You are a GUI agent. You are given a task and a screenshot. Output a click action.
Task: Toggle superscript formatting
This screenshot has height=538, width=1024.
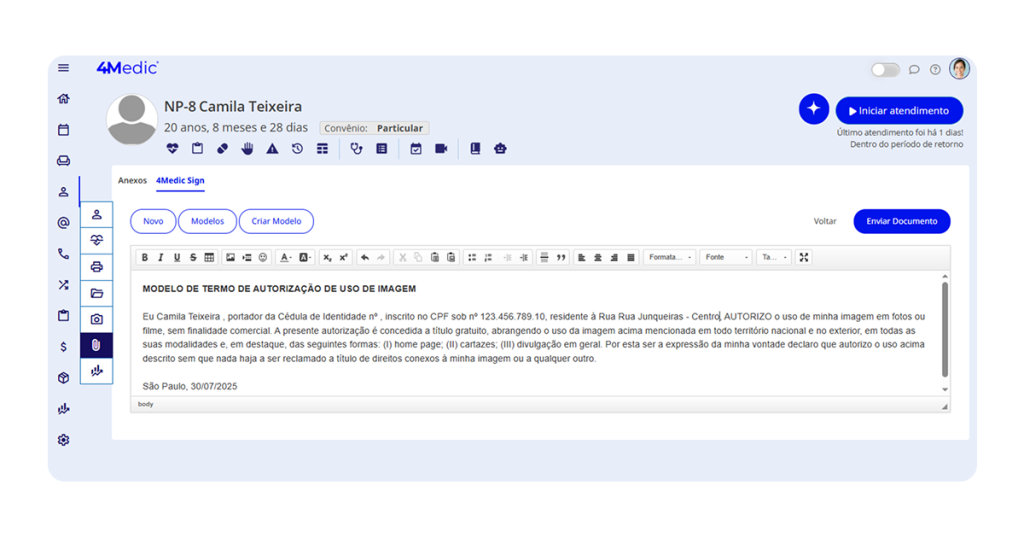pos(344,257)
